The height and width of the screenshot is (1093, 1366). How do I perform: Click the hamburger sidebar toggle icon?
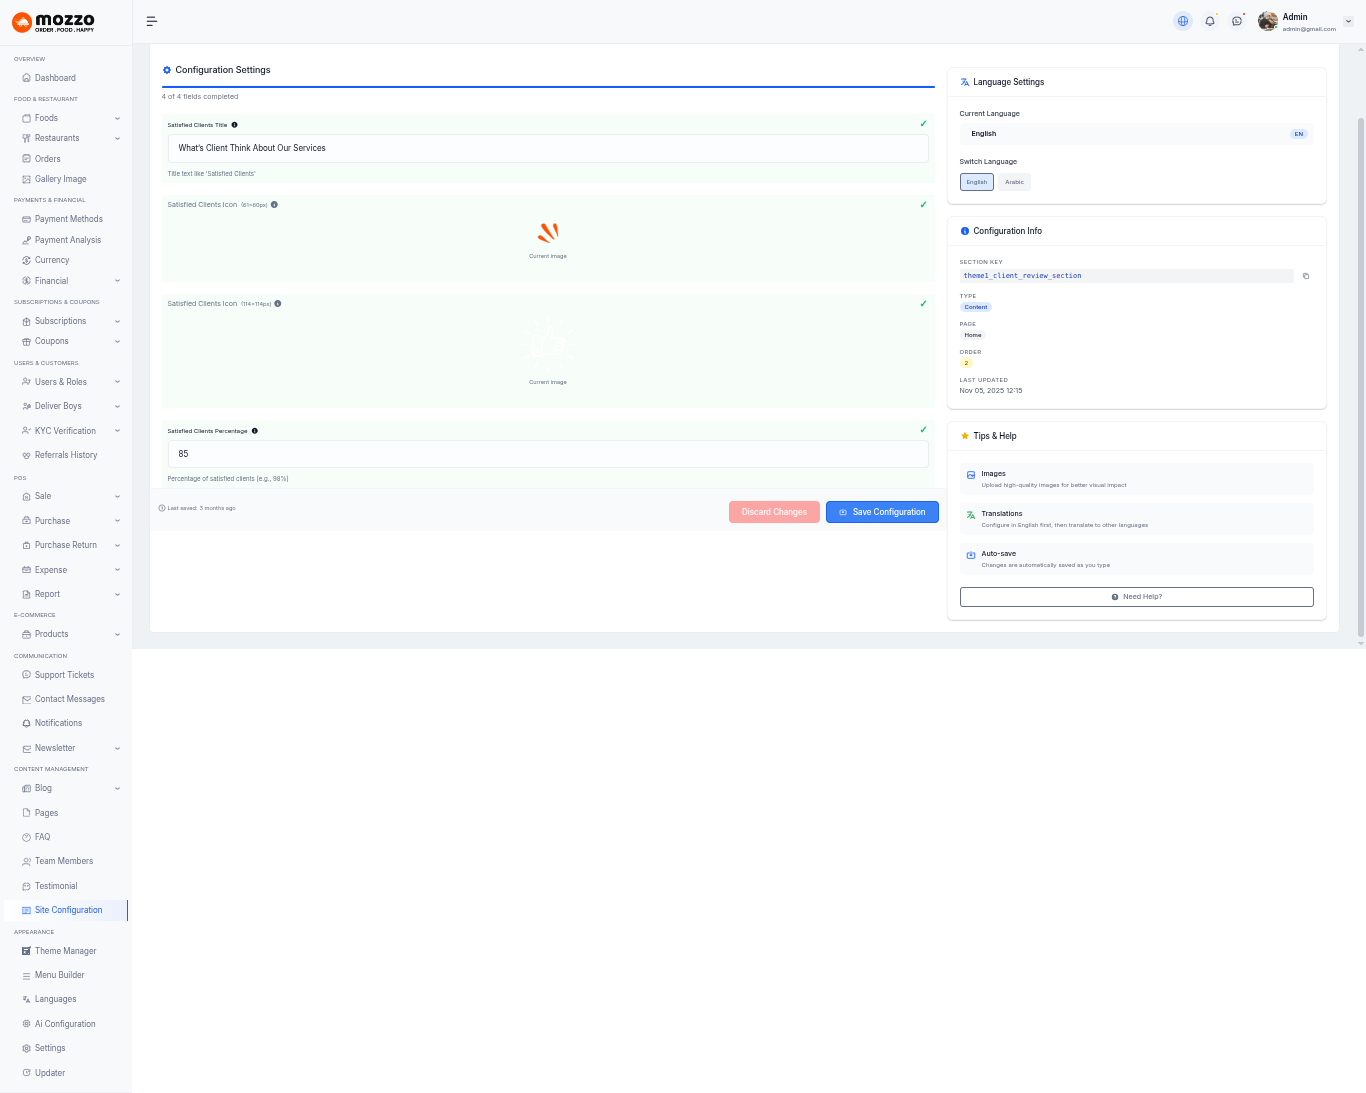(152, 21)
